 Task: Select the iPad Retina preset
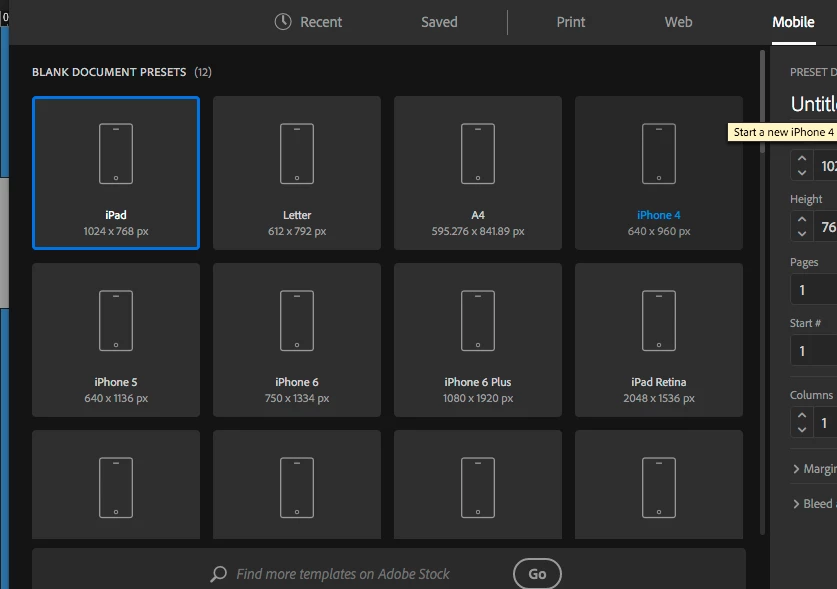(659, 340)
